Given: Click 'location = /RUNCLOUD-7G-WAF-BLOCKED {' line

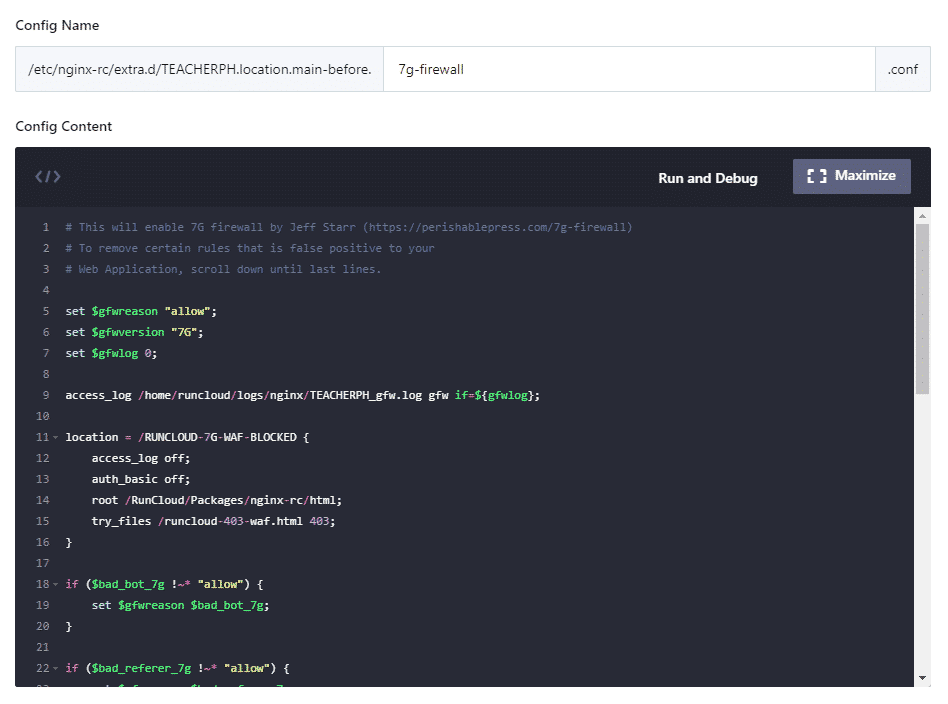Looking at the screenshot, I should pyautogui.click(x=187, y=437).
